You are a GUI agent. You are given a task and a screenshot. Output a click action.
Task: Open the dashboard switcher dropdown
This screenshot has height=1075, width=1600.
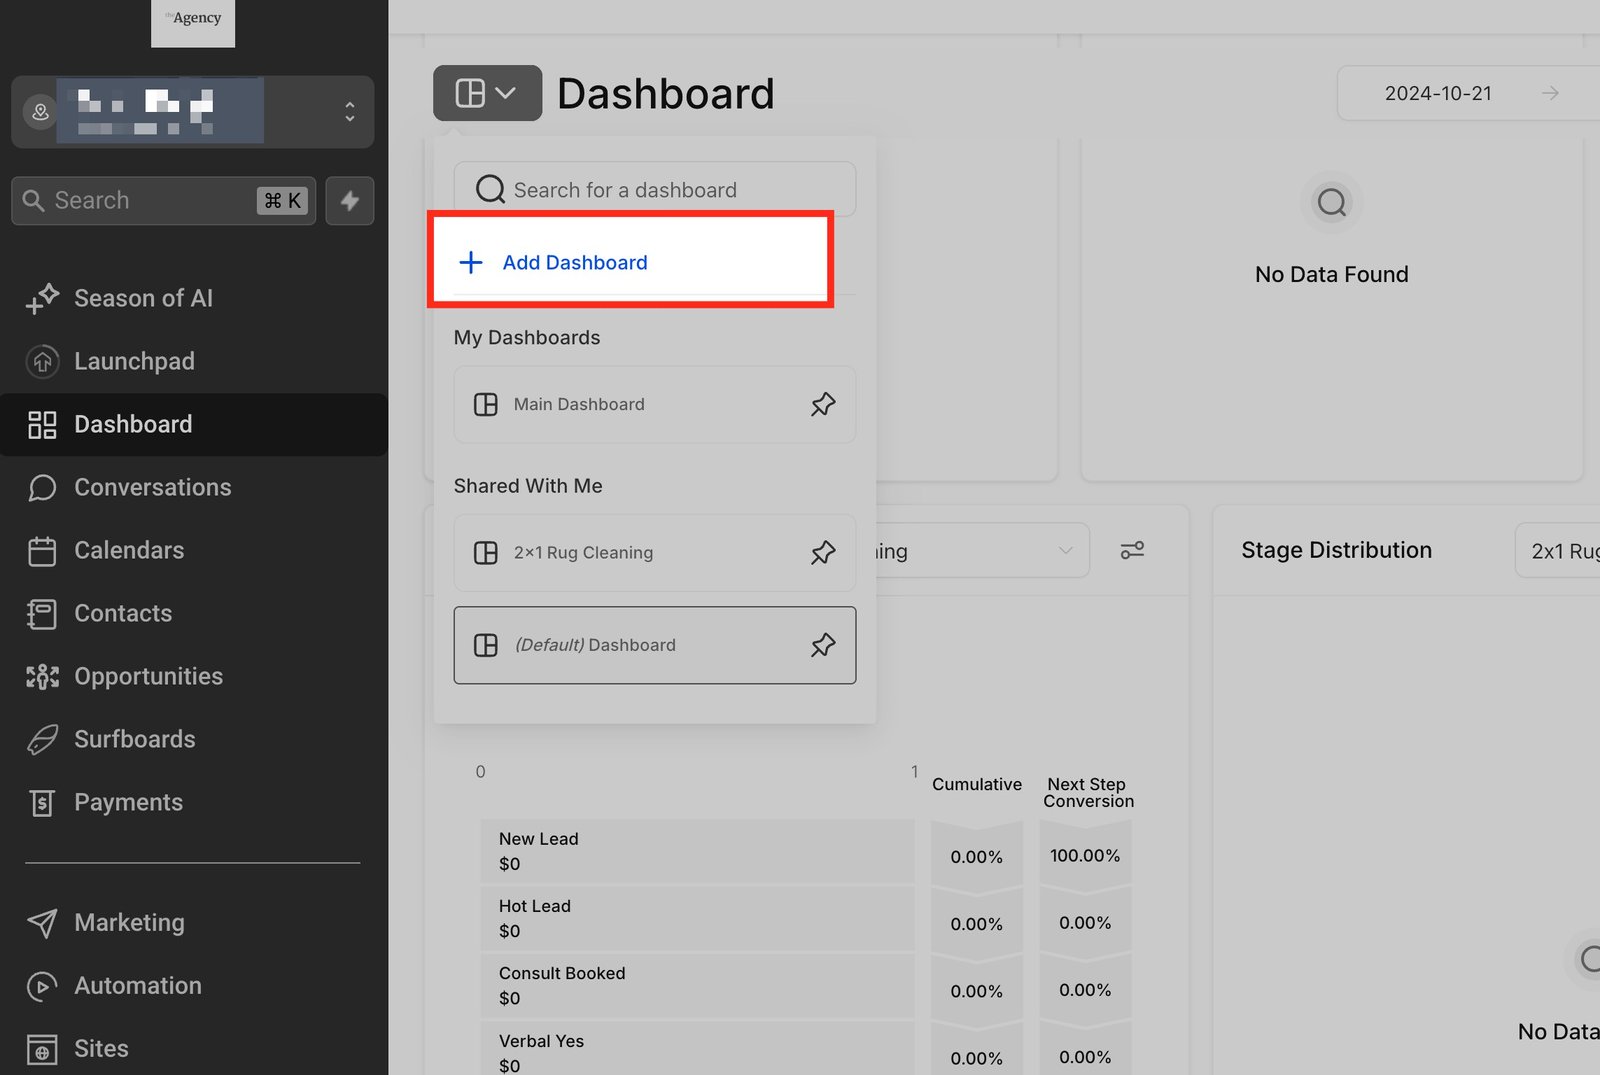[x=487, y=93]
